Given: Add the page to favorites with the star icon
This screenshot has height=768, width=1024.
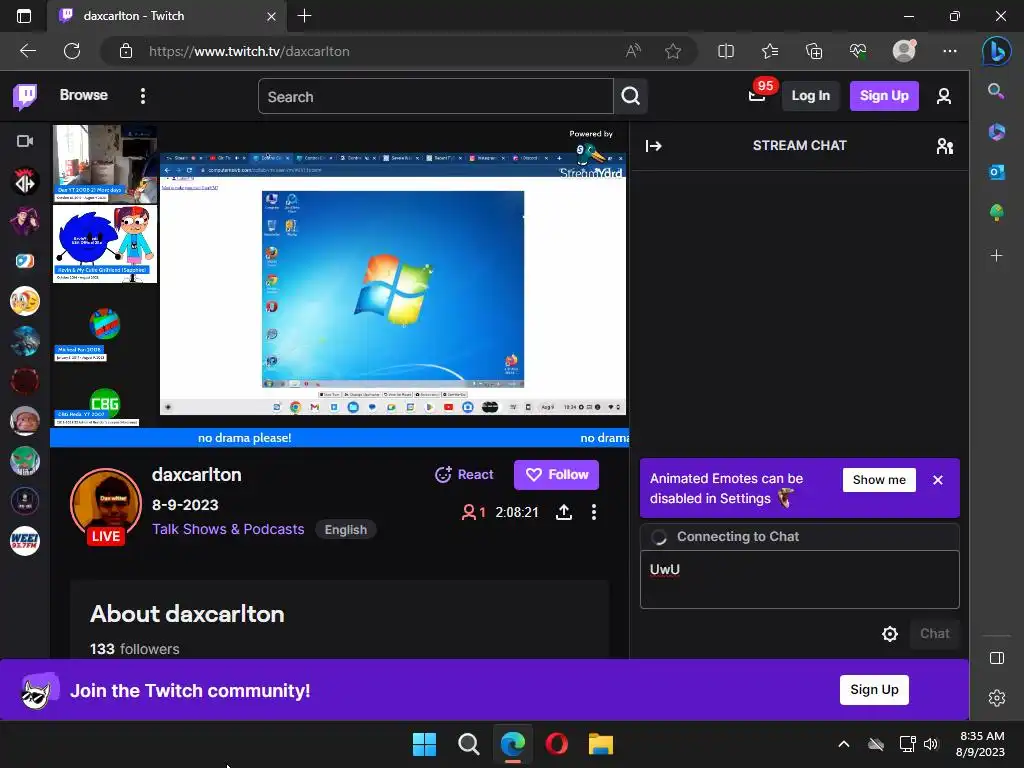Looking at the screenshot, I should (x=673, y=51).
